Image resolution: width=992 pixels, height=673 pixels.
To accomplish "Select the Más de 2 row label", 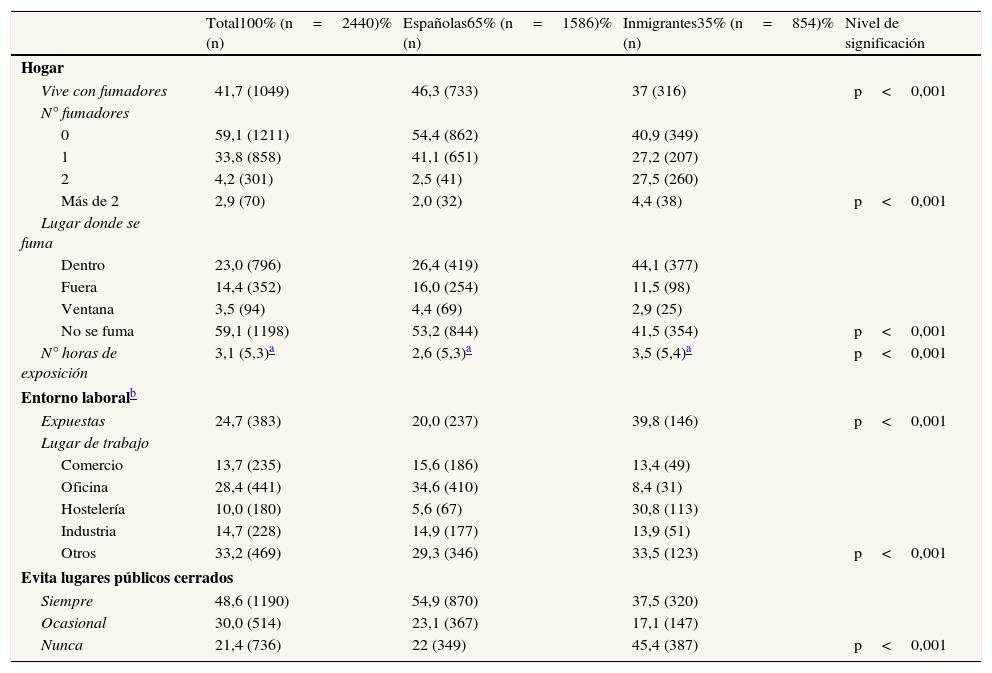I will 90,201.
